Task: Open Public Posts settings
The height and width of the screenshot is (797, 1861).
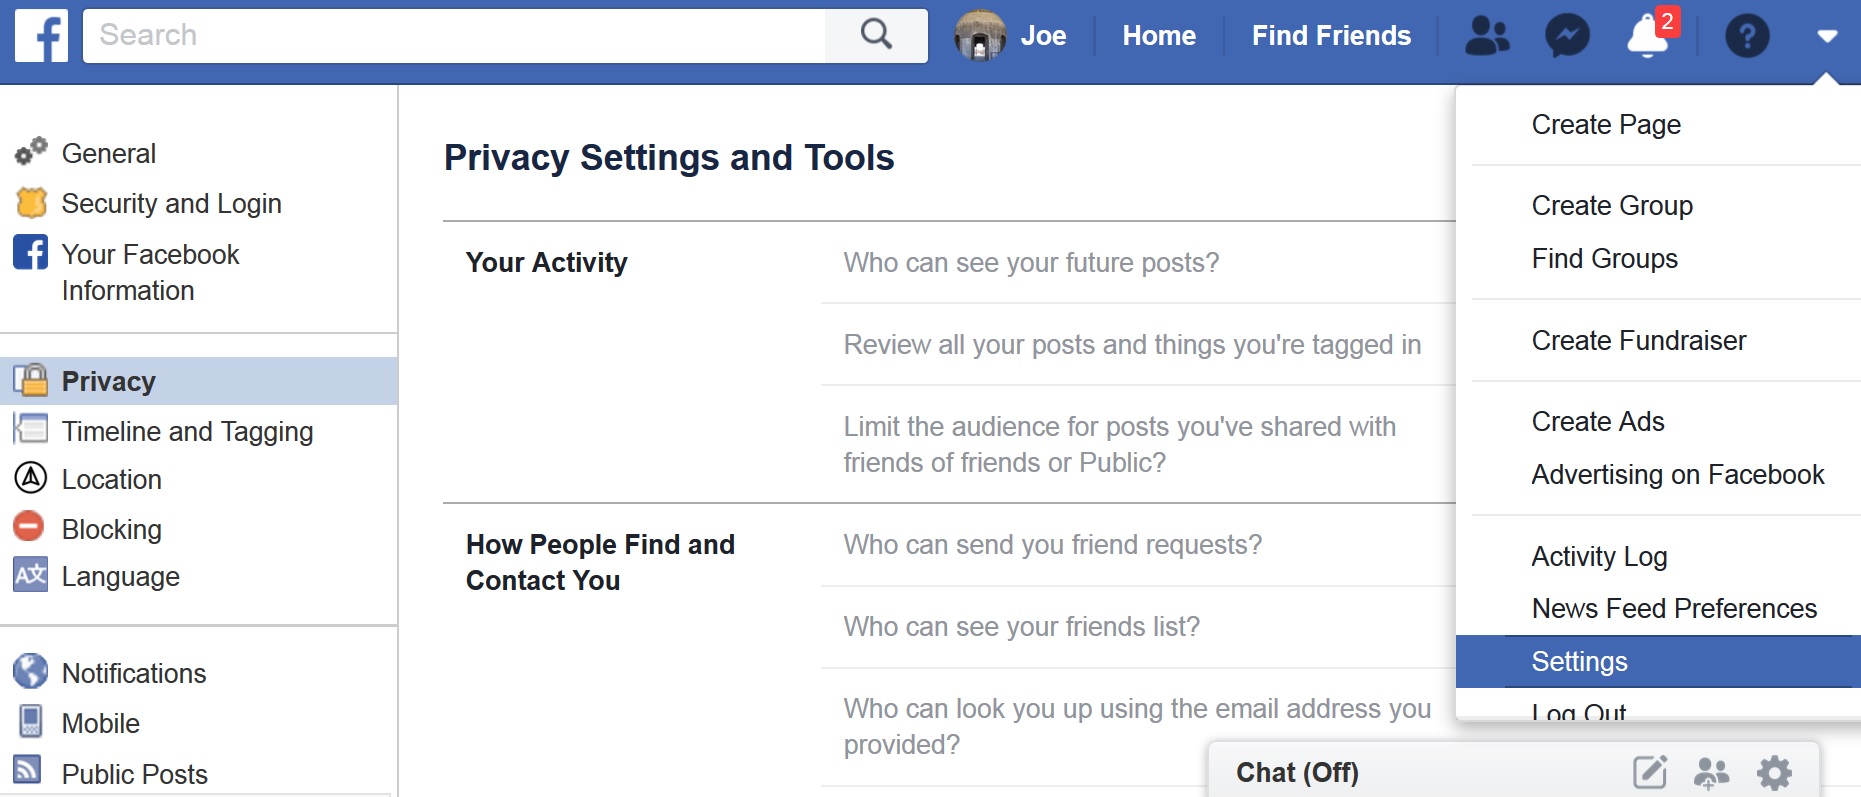Action: [134, 774]
